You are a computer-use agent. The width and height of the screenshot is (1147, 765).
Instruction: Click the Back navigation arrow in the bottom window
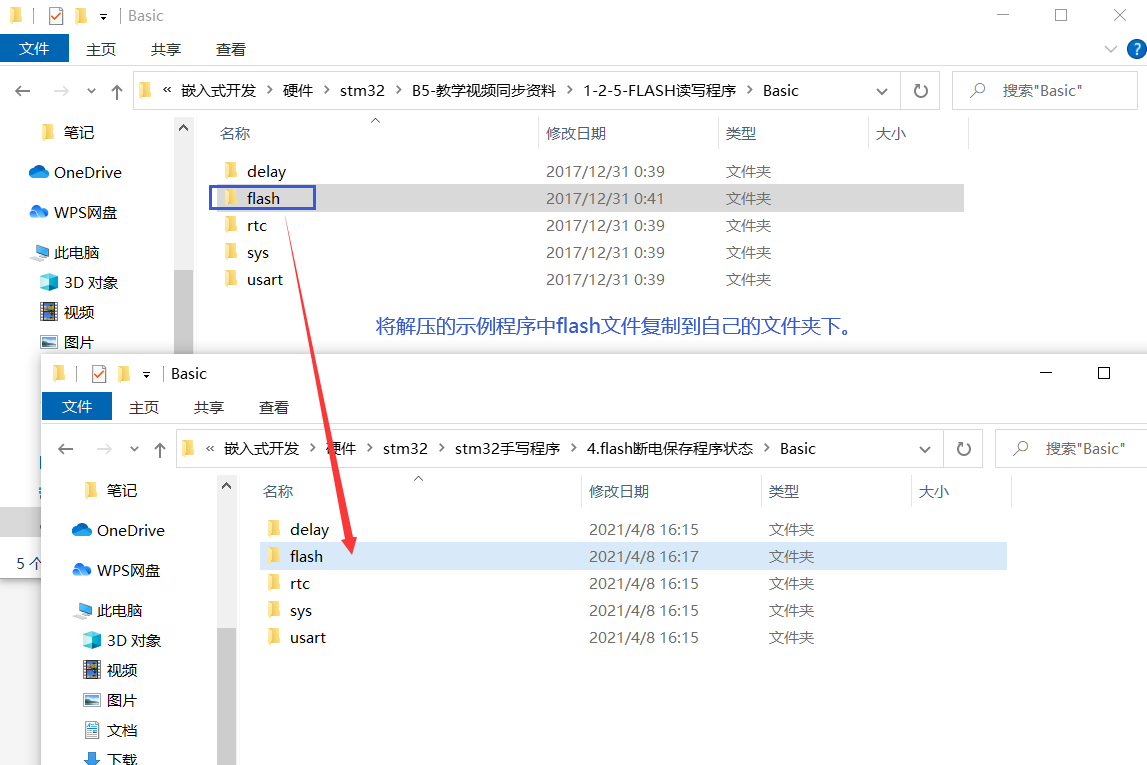coord(66,448)
